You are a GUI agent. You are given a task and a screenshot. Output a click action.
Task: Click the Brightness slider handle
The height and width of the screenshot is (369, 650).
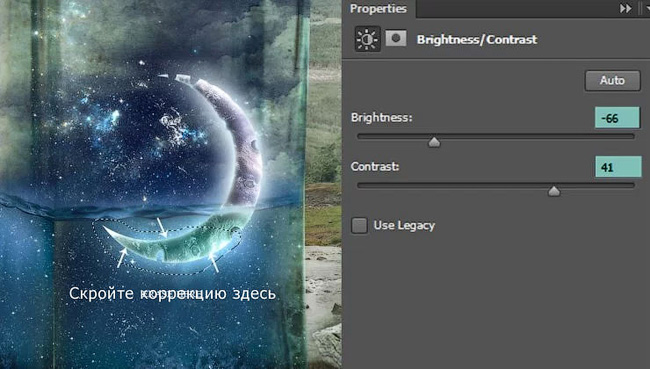434,142
